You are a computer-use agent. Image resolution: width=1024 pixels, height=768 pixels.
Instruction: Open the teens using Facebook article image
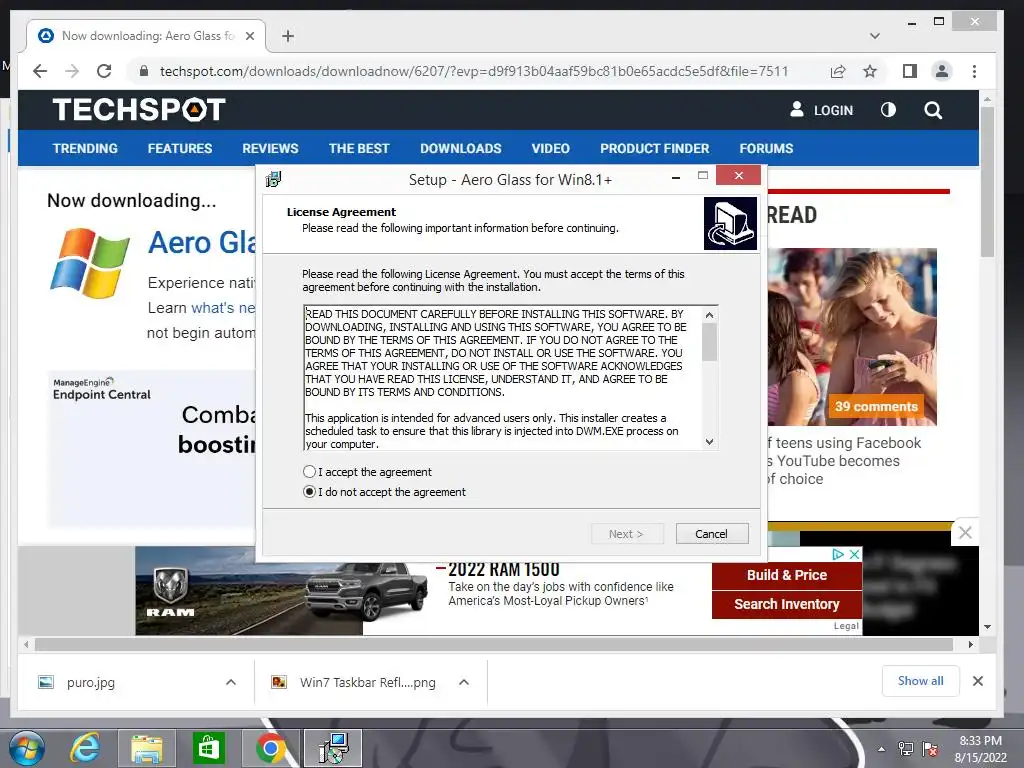pos(852,336)
